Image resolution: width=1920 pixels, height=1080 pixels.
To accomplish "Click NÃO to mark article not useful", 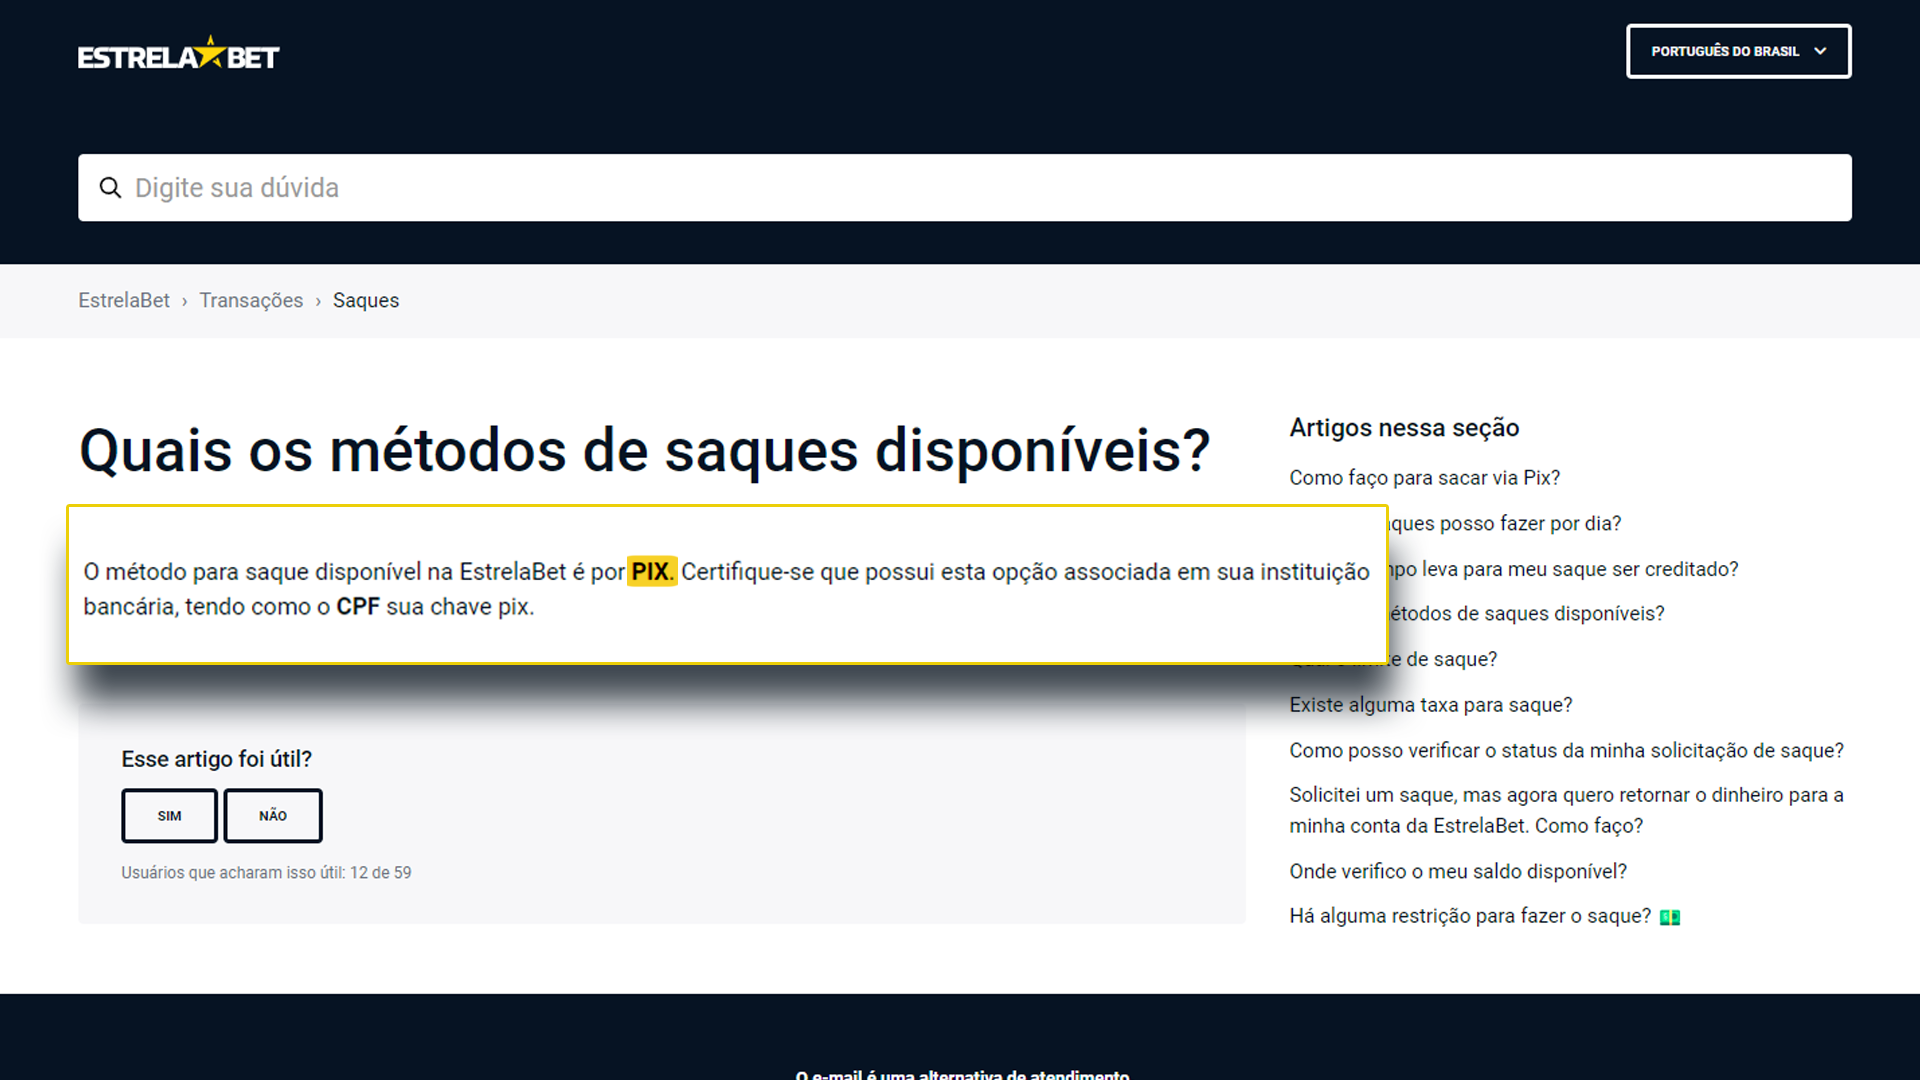I will tap(273, 816).
